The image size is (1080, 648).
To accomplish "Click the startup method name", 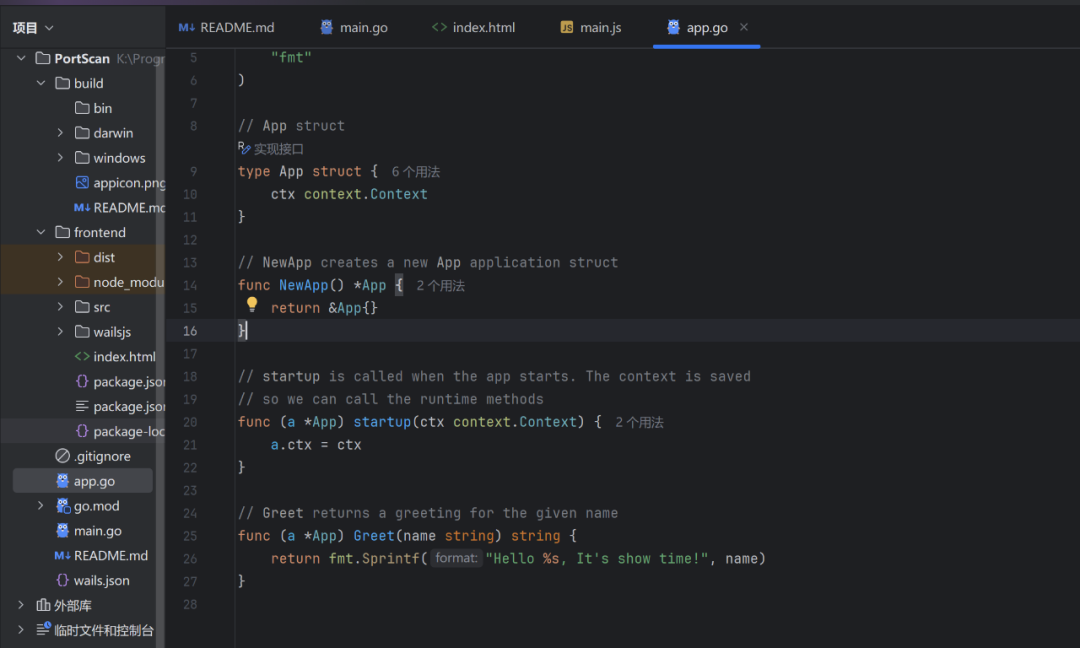I will click(x=382, y=422).
